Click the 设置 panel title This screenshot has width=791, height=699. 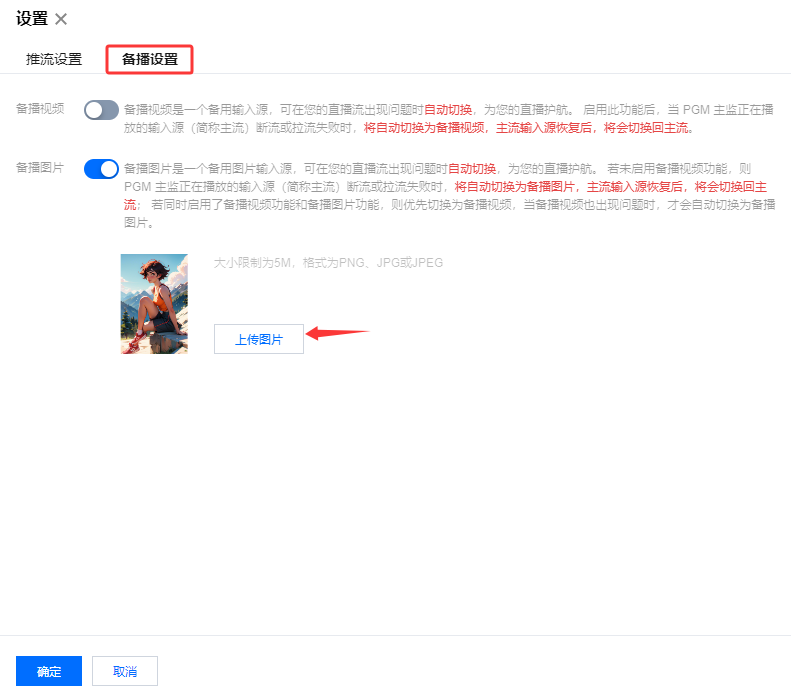point(32,19)
